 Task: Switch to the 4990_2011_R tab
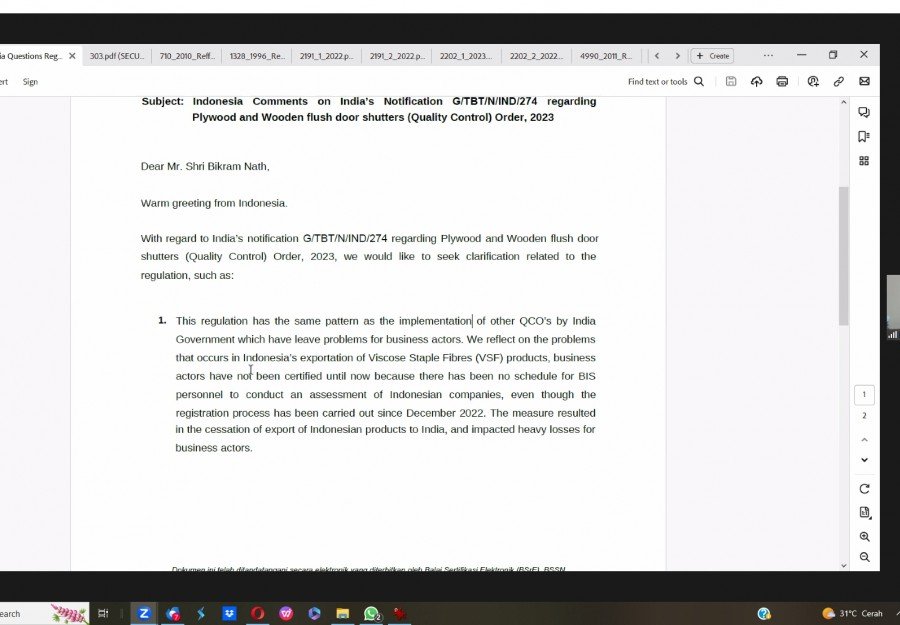click(606, 56)
